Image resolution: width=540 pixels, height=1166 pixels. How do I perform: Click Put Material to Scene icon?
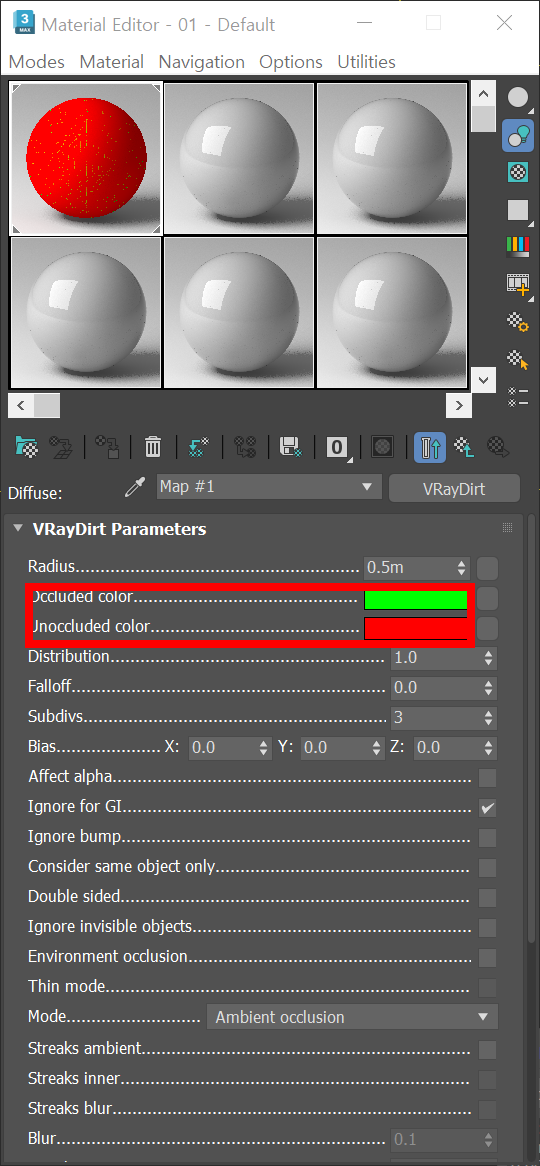point(60,447)
